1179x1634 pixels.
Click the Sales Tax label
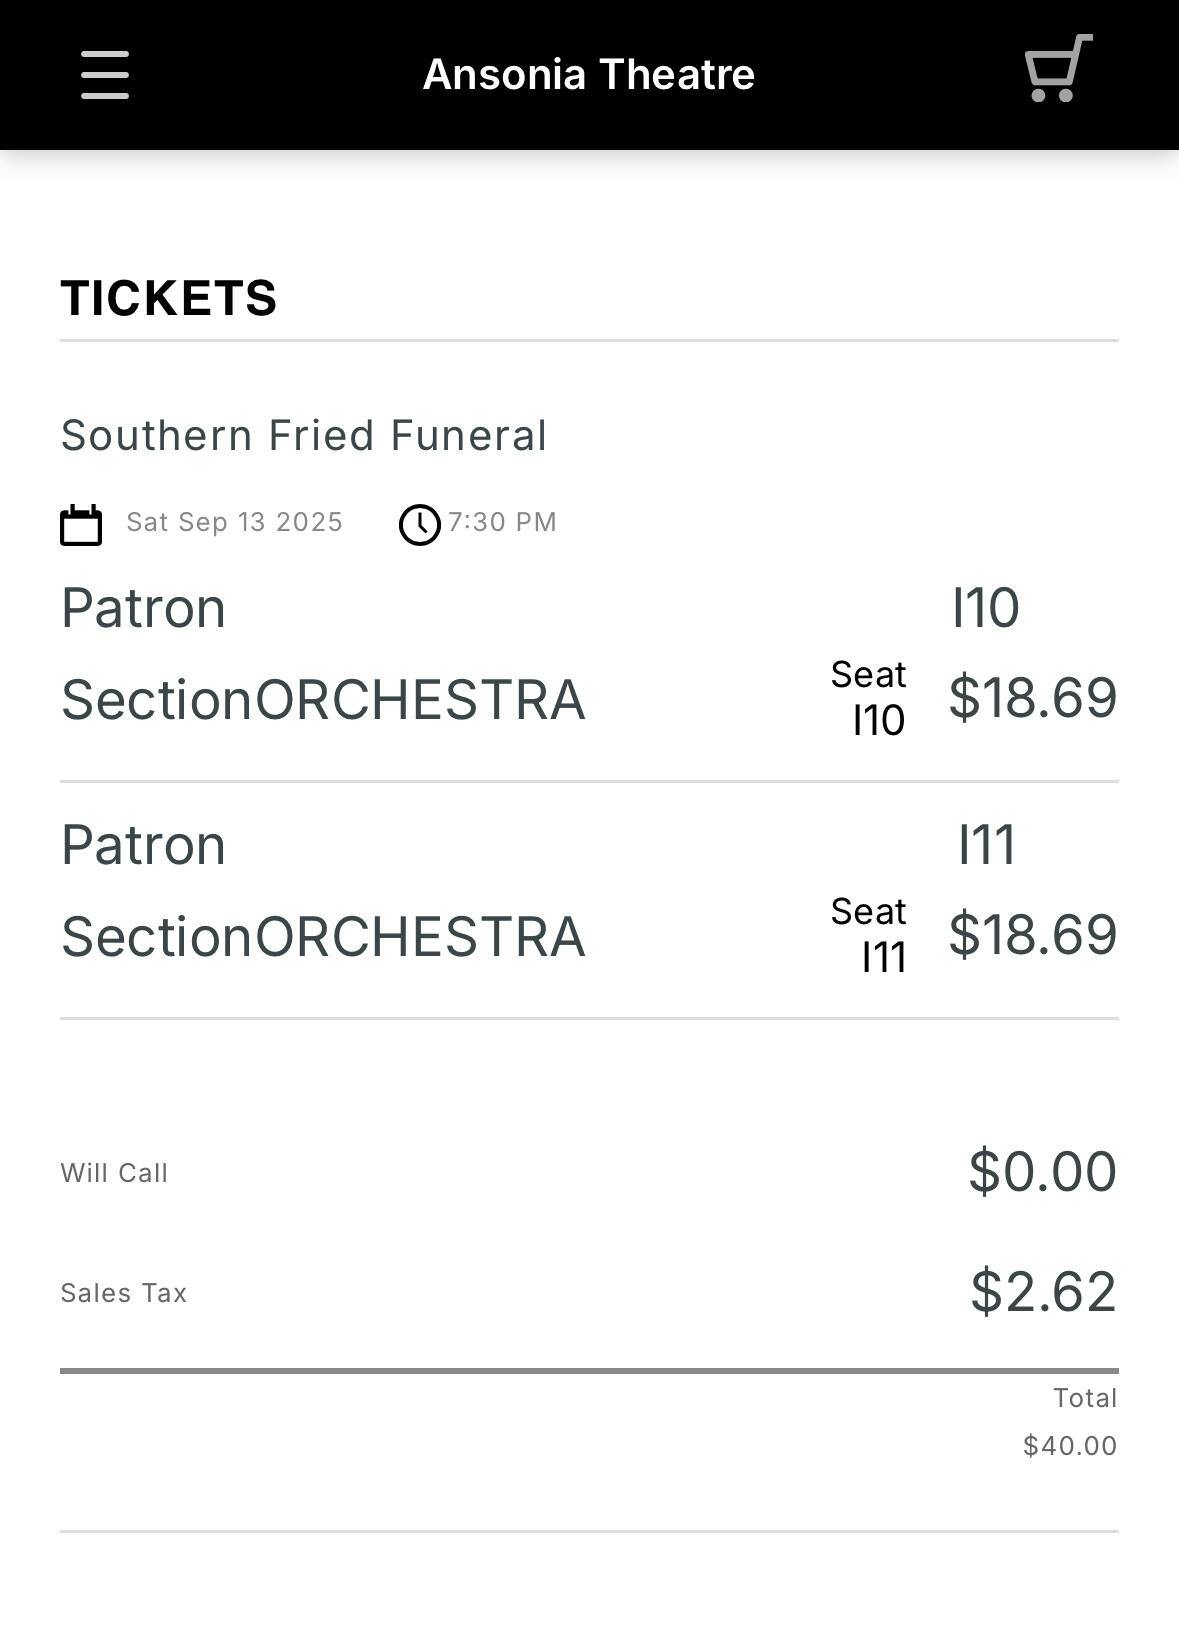pyautogui.click(x=124, y=1293)
